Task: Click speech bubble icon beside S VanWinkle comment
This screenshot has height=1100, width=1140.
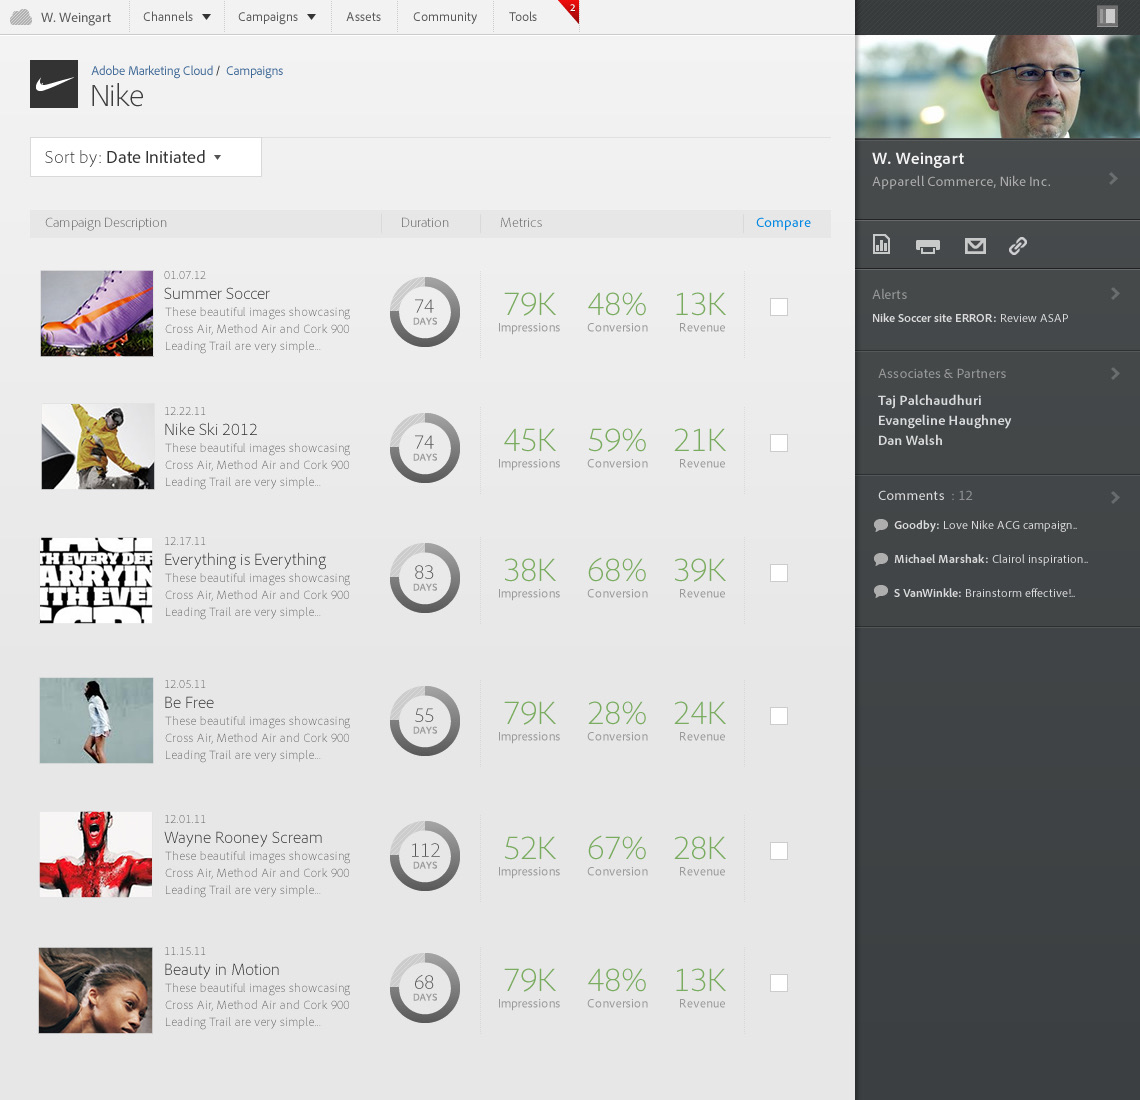Action: pos(880,592)
